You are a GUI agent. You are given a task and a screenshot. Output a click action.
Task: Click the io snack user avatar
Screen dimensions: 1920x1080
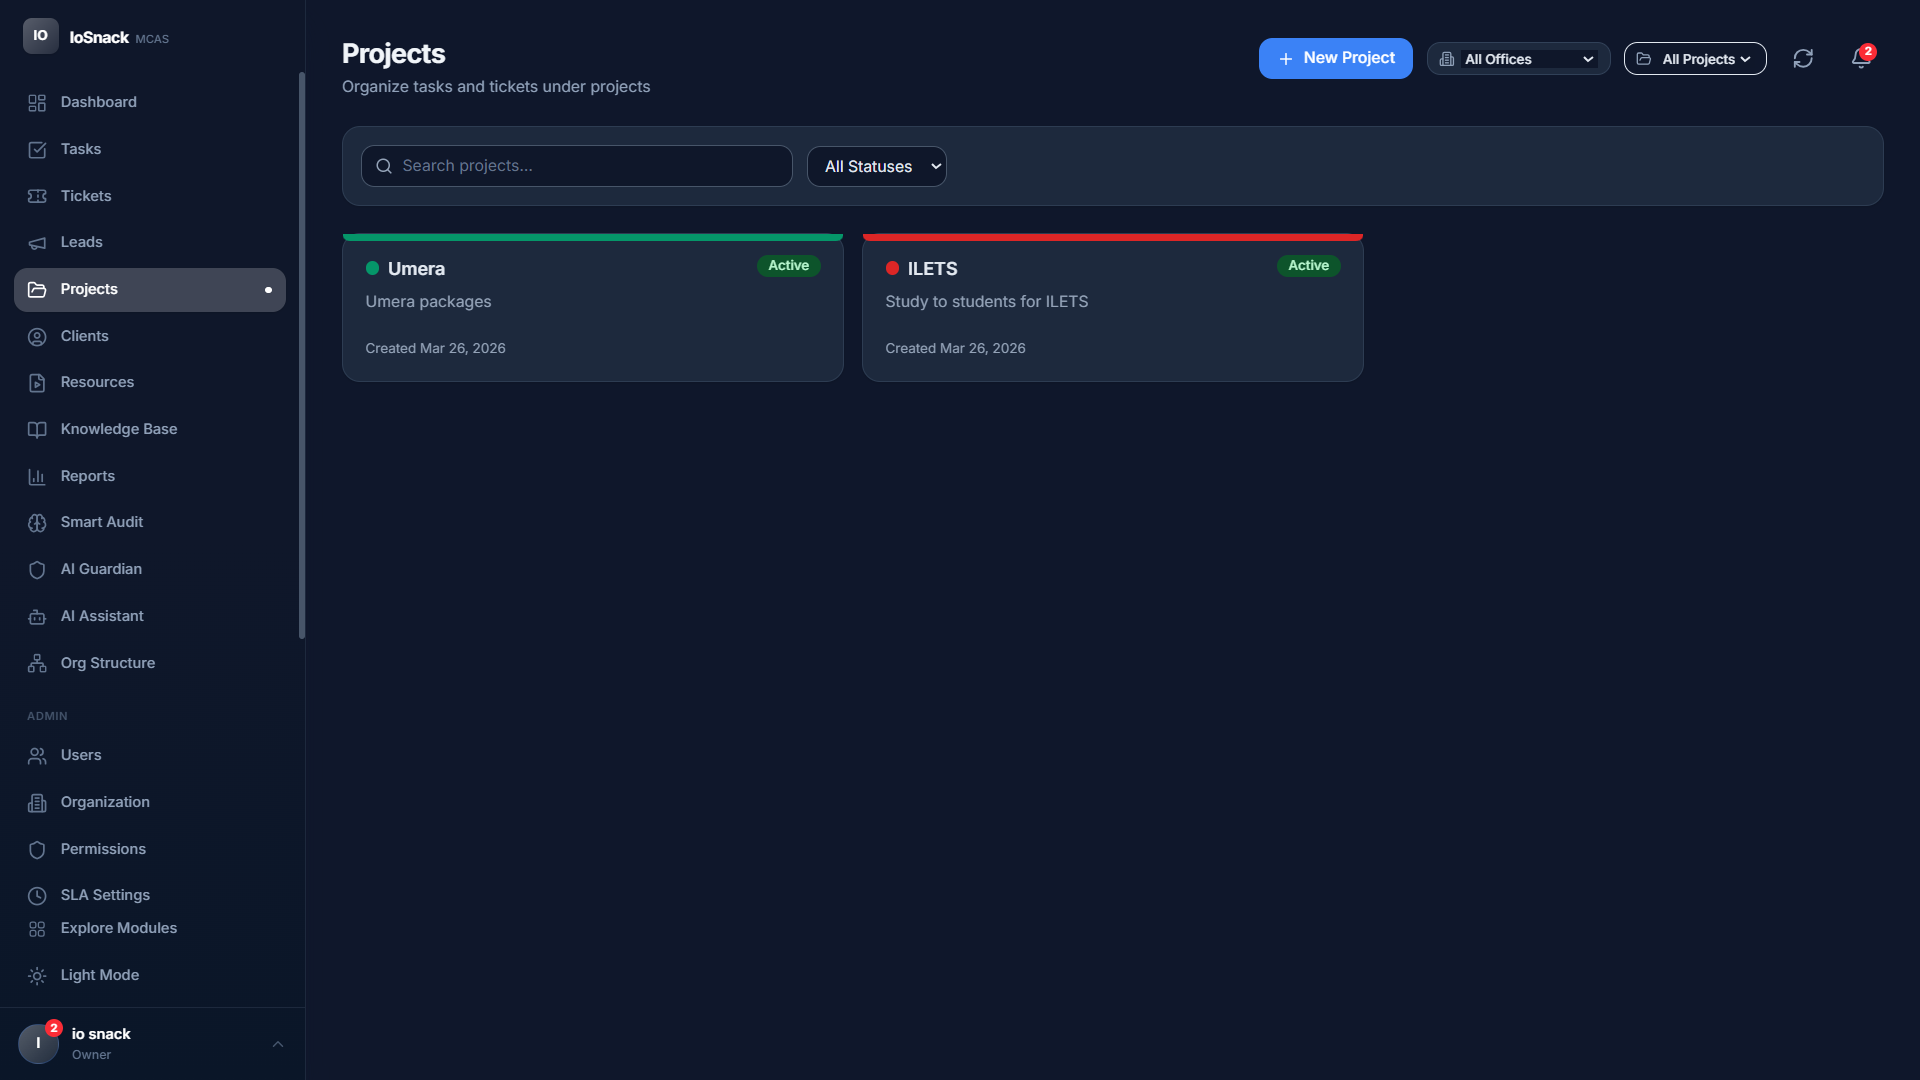click(38, 1043)
